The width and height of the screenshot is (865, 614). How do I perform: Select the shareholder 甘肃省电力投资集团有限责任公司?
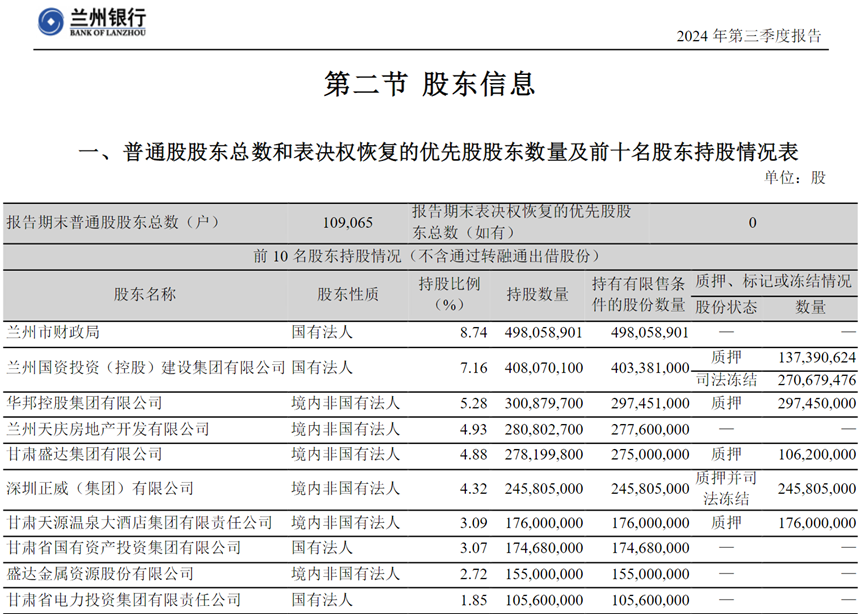pos(124,600)
